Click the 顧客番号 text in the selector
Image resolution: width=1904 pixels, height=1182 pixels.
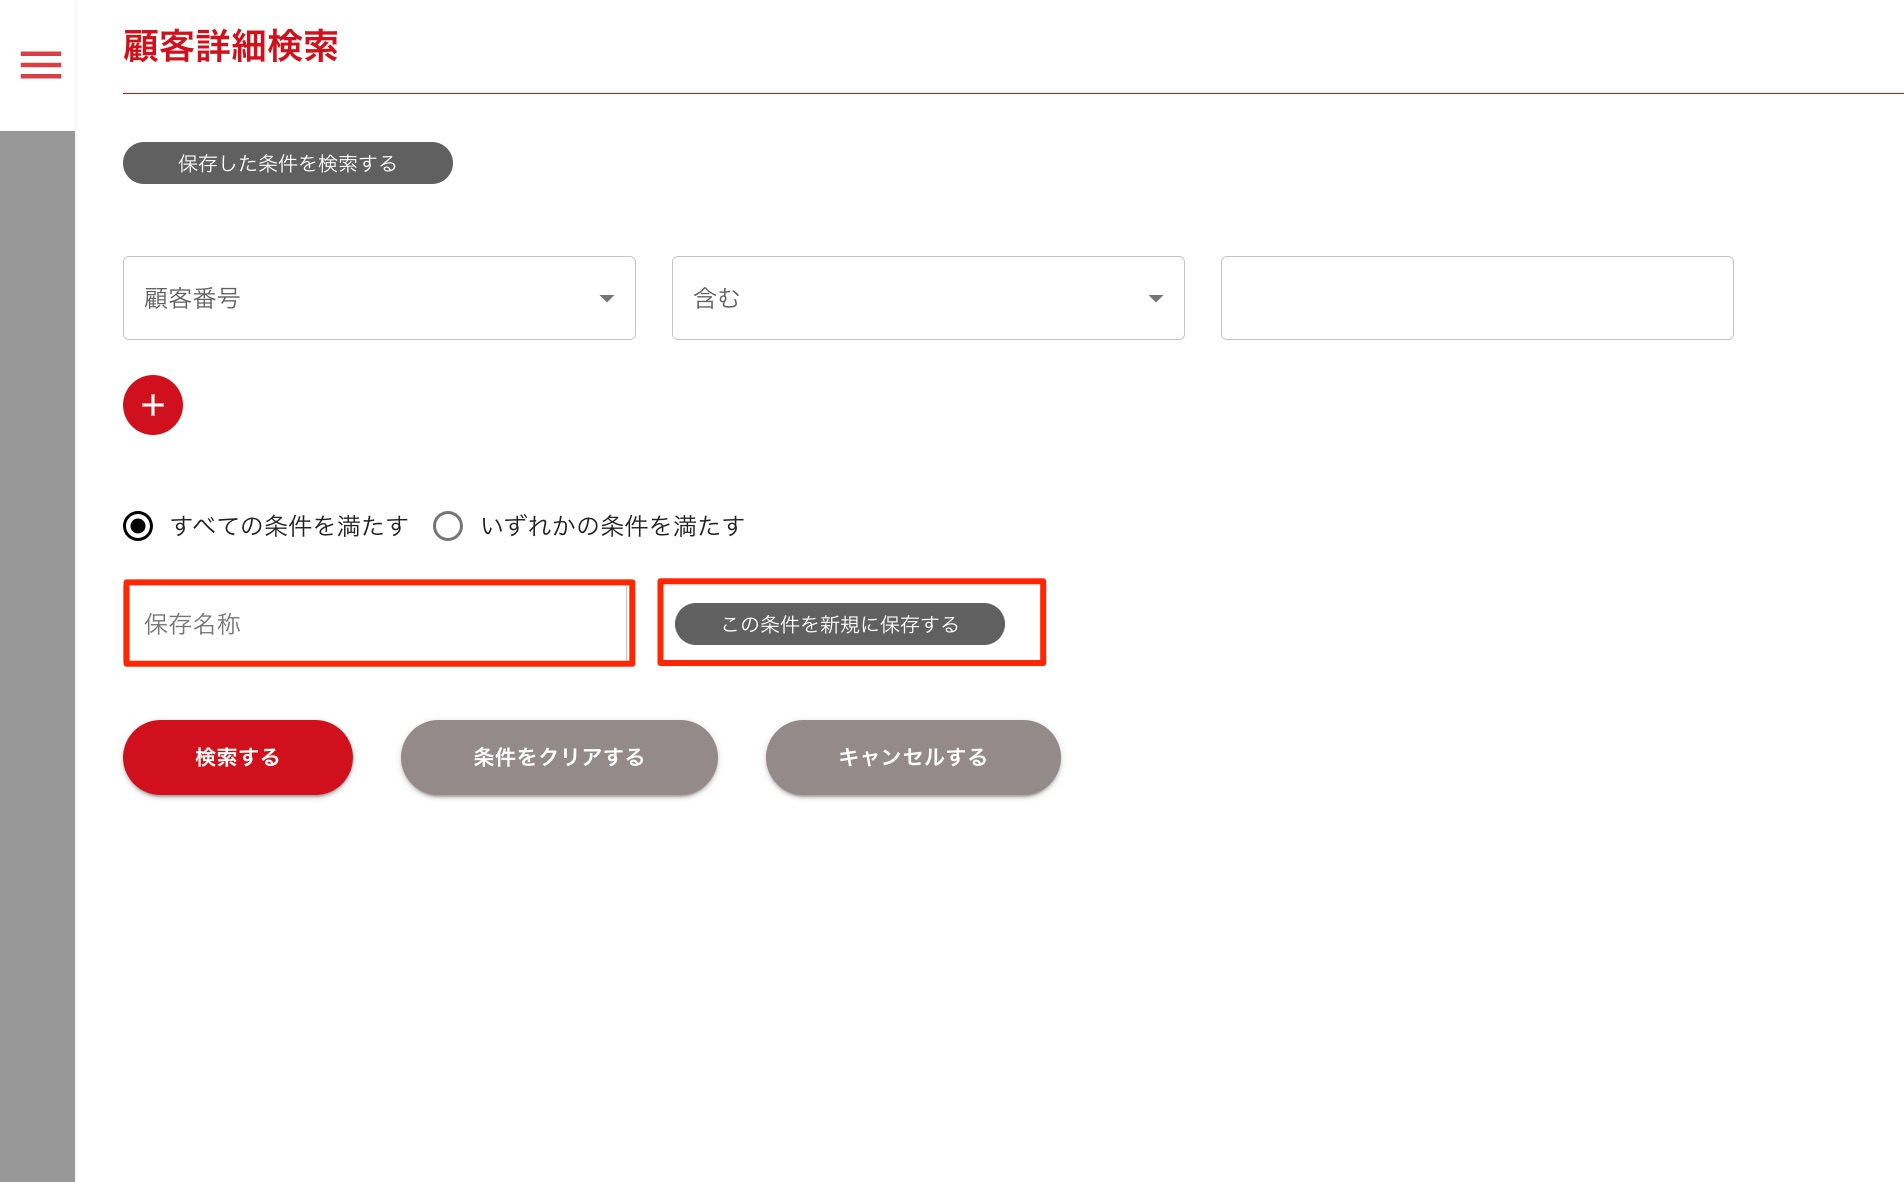pyautogui.click(x=192, y=298)
